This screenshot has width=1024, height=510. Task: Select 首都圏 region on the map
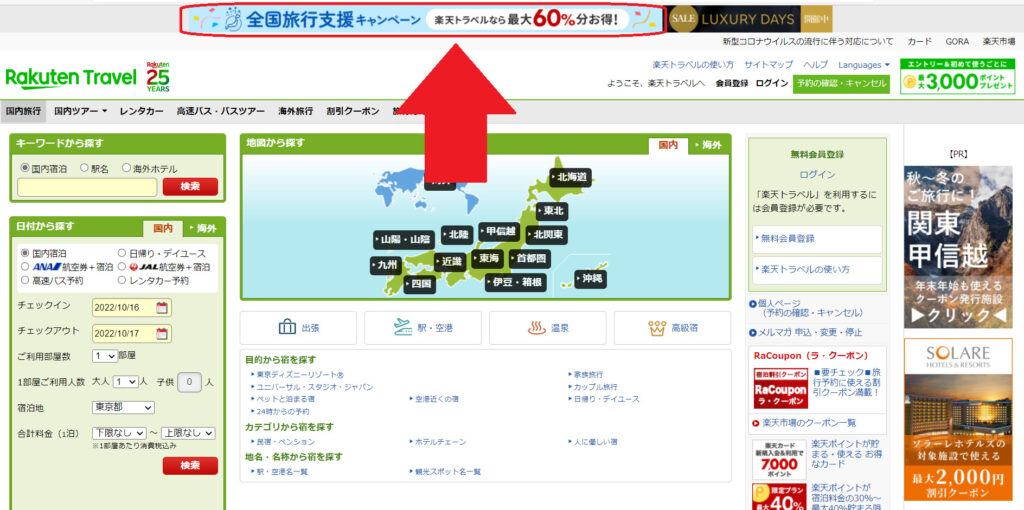click(530, 259)
